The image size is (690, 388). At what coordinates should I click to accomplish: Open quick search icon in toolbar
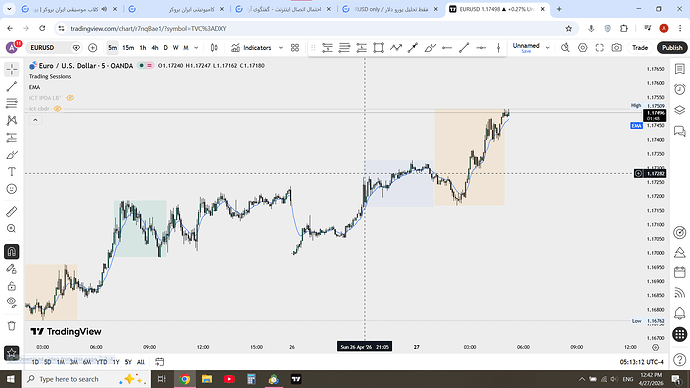point(565,48)
